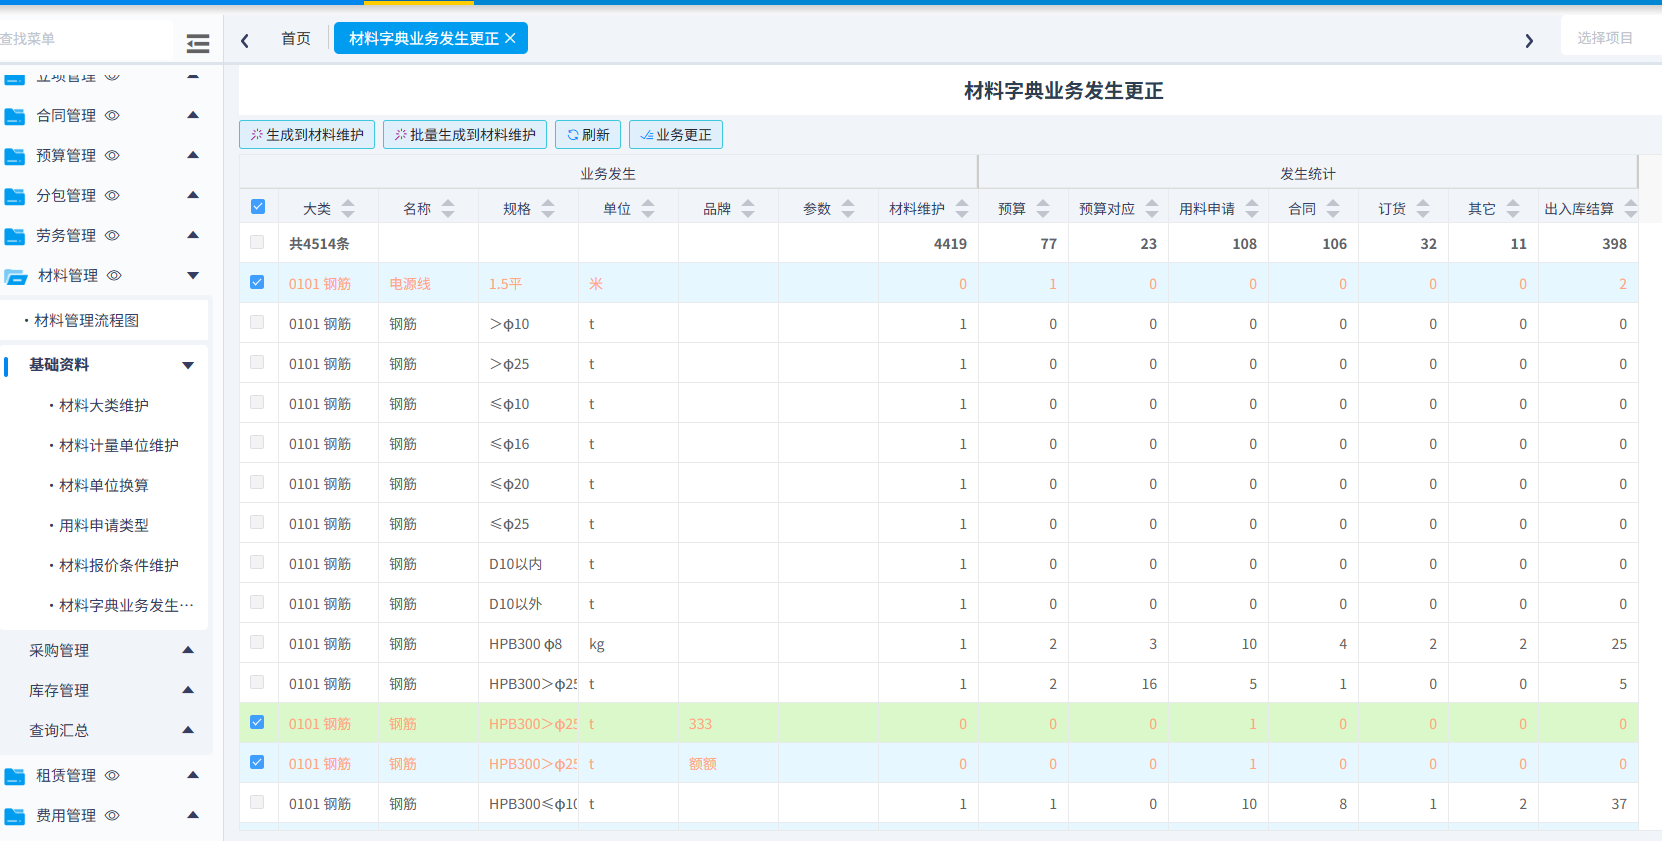This screenshot has width=1662, height=841.
Task: Close the 材料字典业务发生更正 tab
Action: point(510,38)
